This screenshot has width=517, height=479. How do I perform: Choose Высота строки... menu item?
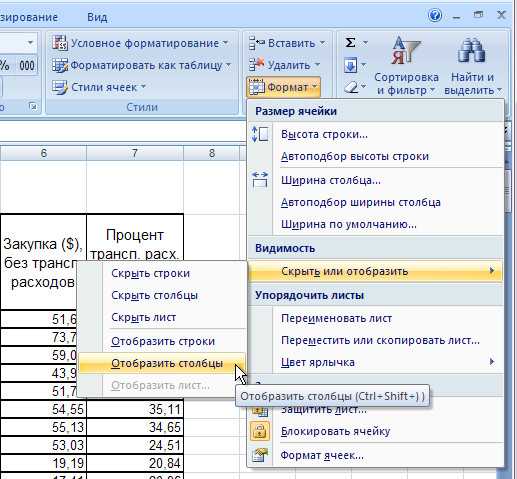375,134
